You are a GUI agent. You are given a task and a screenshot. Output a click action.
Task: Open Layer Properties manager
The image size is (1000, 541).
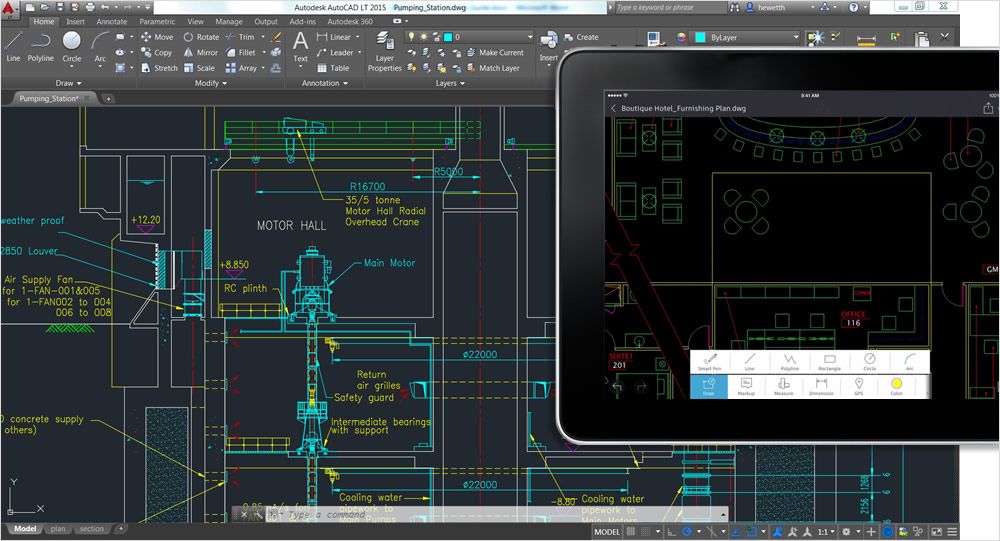[x=385, y=52]
